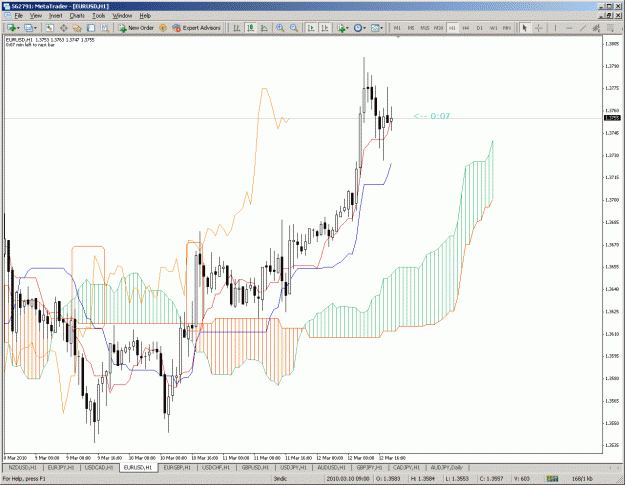This screenshot has height=485, width=625.
Task: Switch to the EURJPY,H1 chart tab
Action: pyautogui.click(x=61, y=467)
